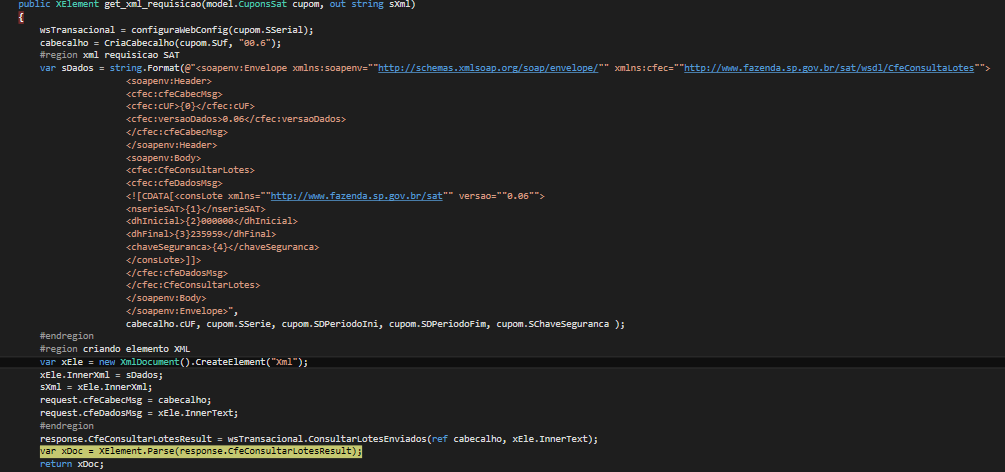The width and height of the screenshot is (1005, 472).
Task: Click the CreateElement("Xml") call
Action: [x=249, y=362]
